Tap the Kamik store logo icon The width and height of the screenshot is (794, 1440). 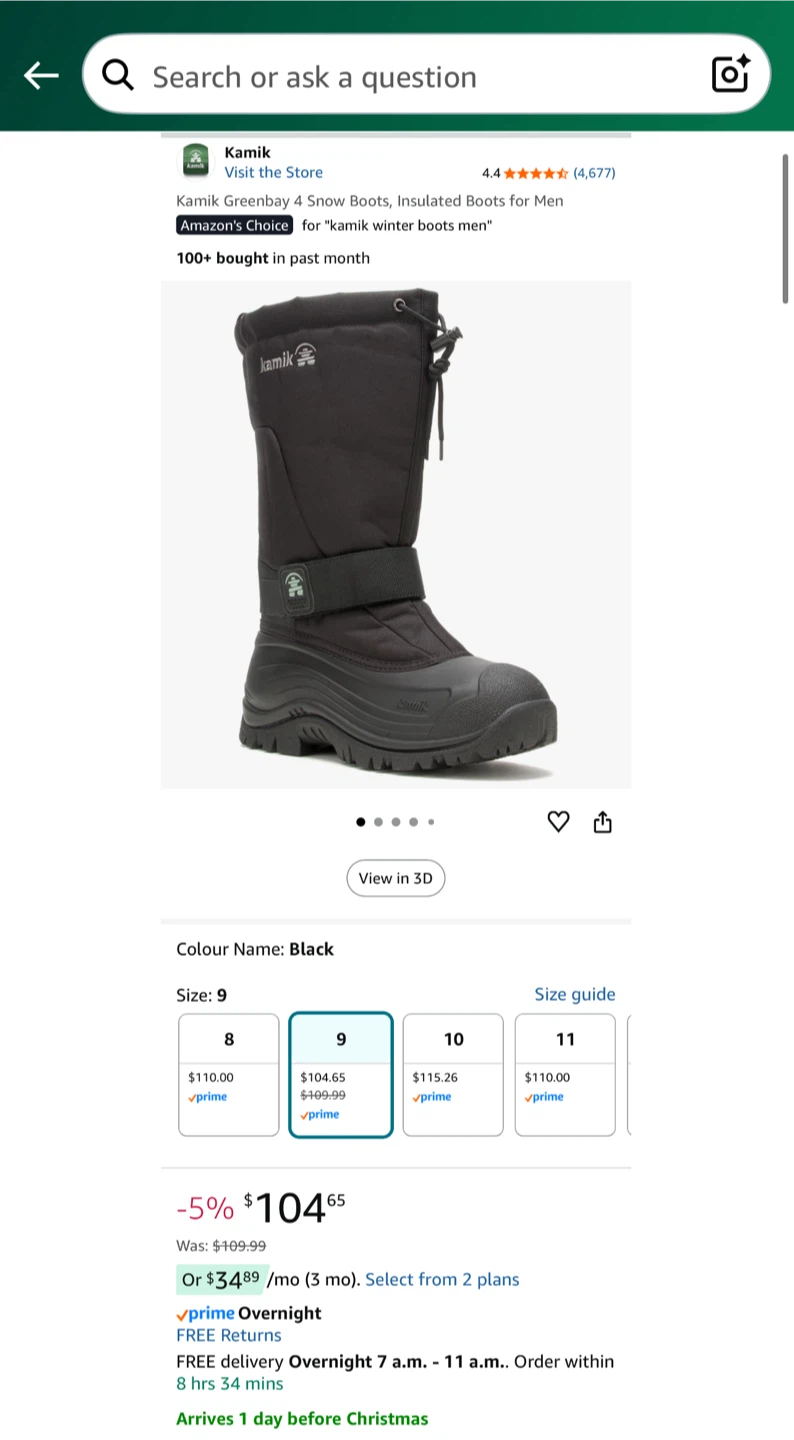point(195,162)
